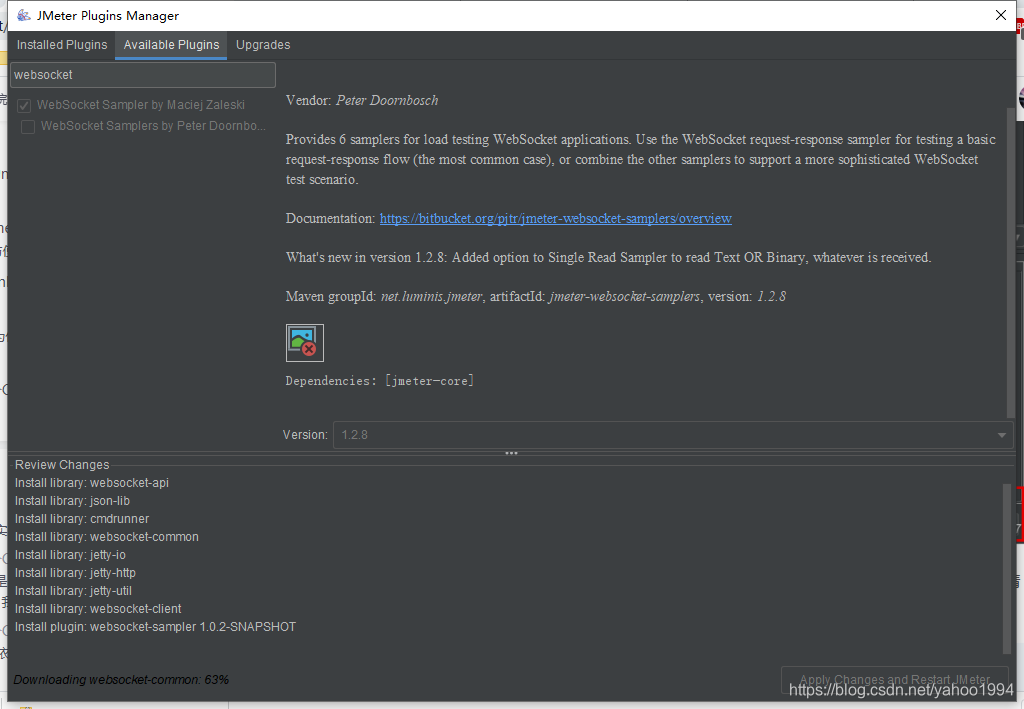Click the split pane divider dots handle
This screenshot has width=1024, height=709.
coord(511,453)
